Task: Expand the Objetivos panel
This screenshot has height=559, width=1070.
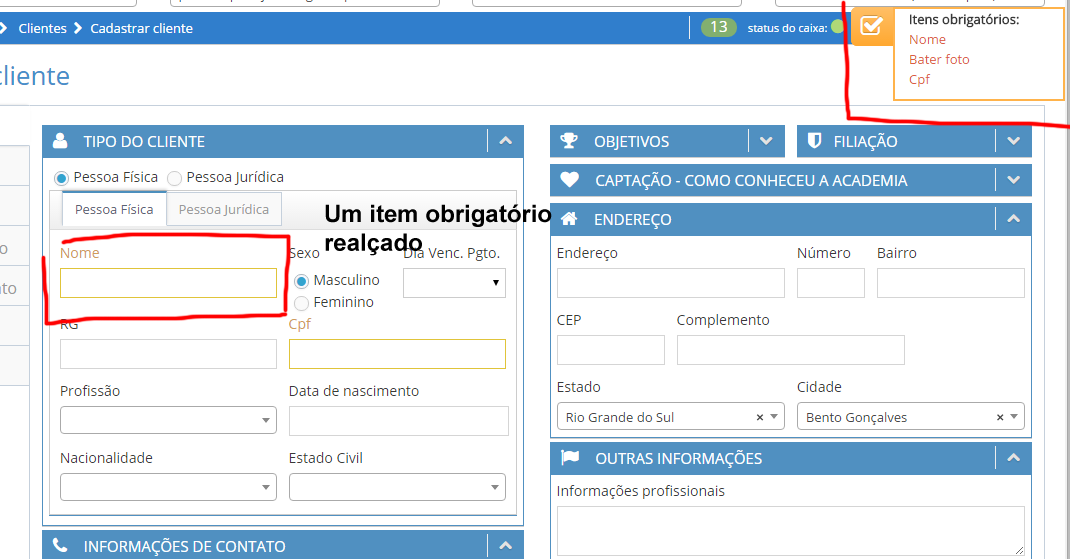Action: click(766, 141)
